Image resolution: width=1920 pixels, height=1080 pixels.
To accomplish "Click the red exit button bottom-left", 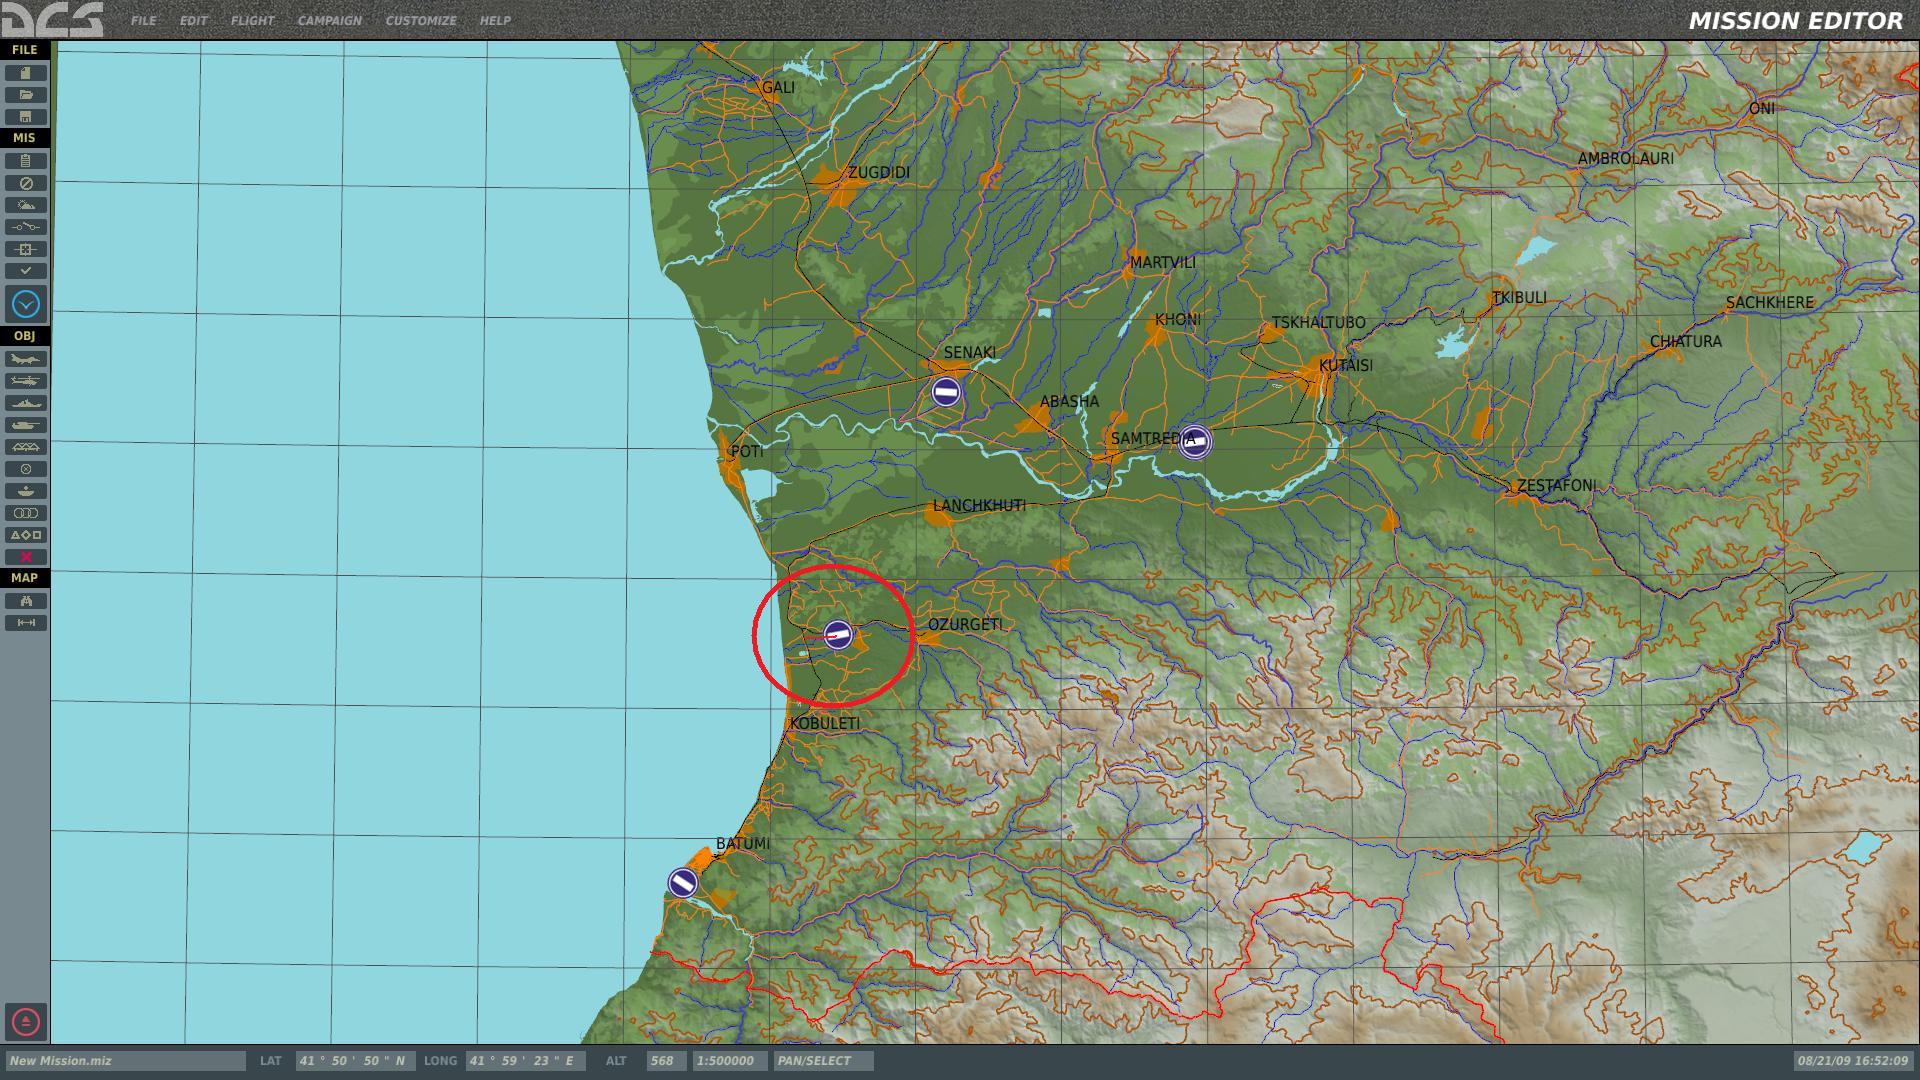I will pos(26,1022).
